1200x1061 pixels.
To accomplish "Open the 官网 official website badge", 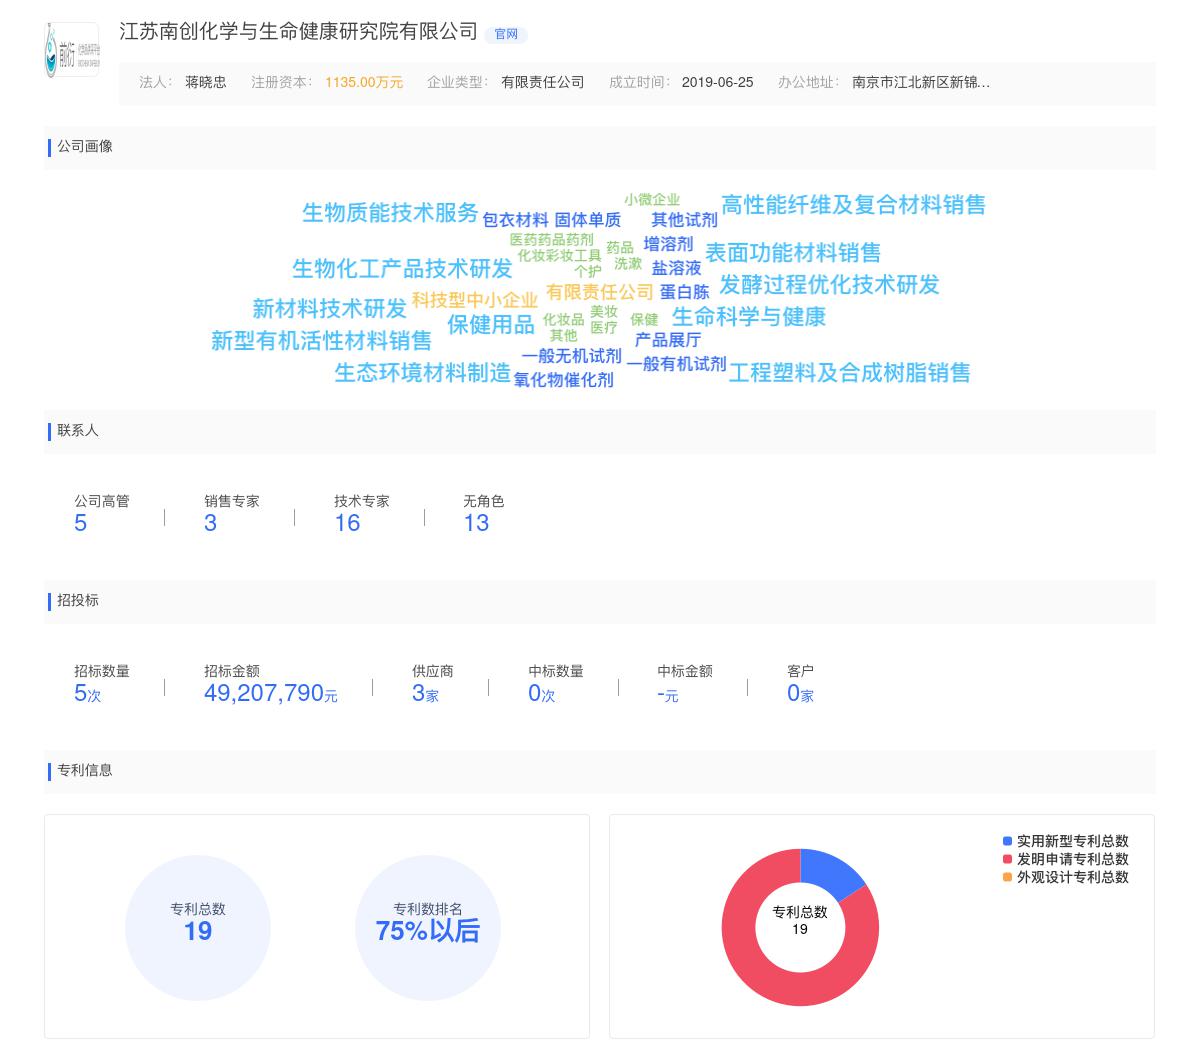I will [506, 34].
